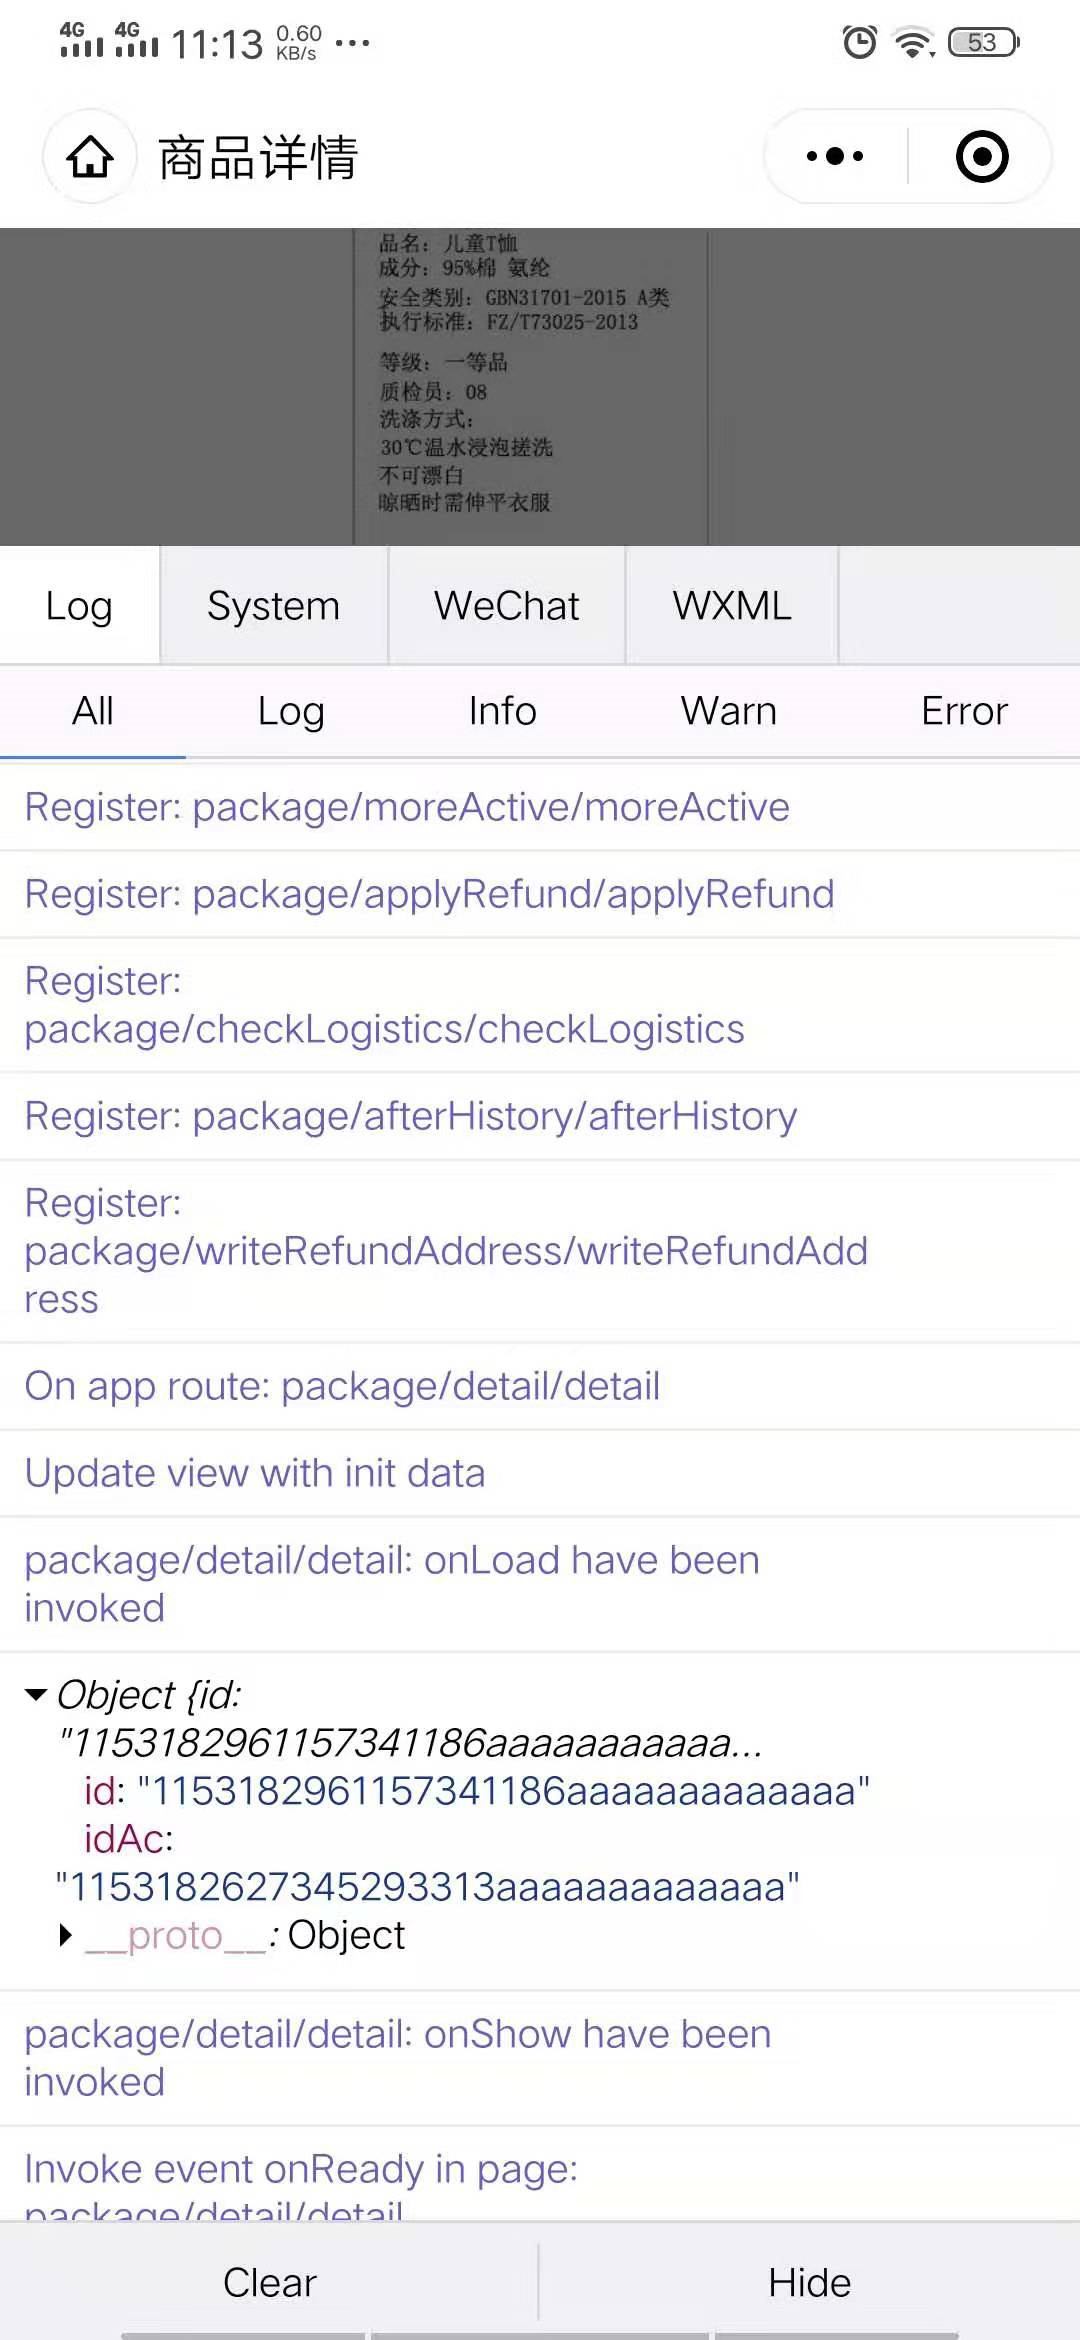
Task: Expand the __proto__ Object node
Action: click(x=66, y=1935)
